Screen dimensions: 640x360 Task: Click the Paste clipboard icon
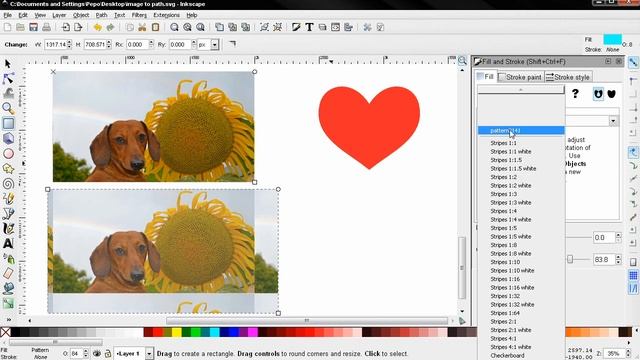(x=155, y=27)
